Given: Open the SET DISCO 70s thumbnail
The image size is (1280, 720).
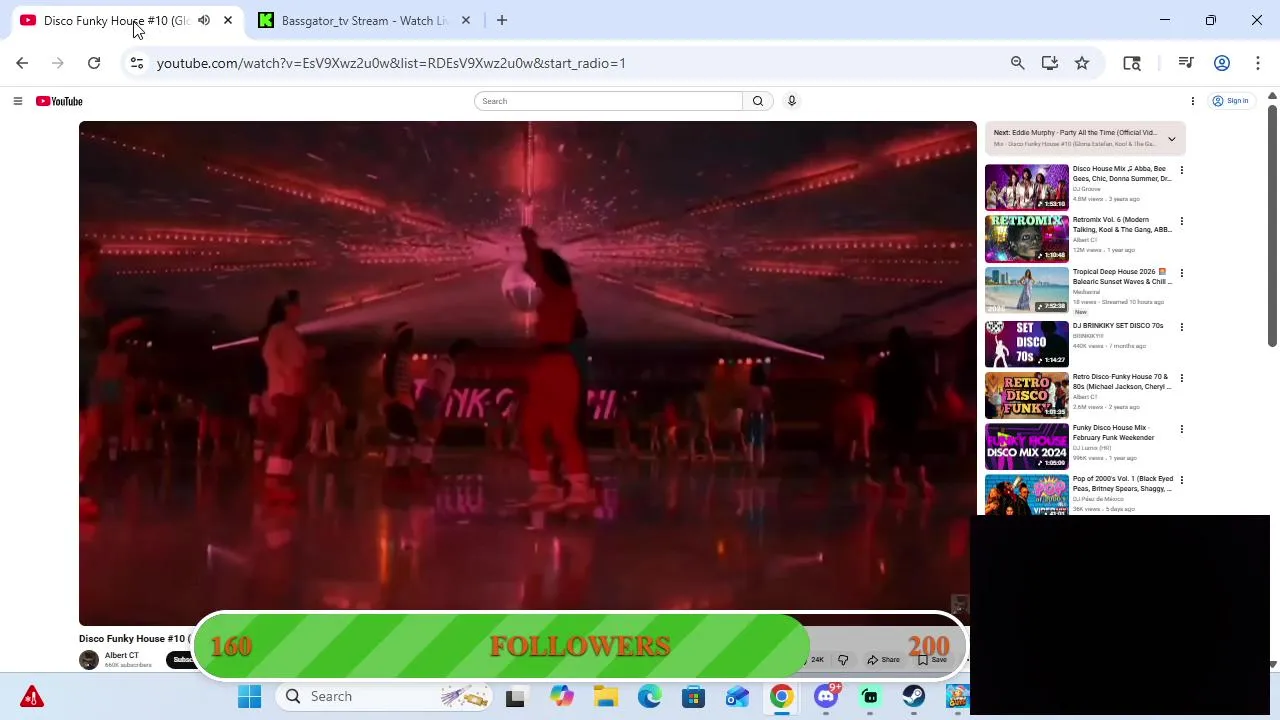Looking at the screenshot, I should point(1027,344).
